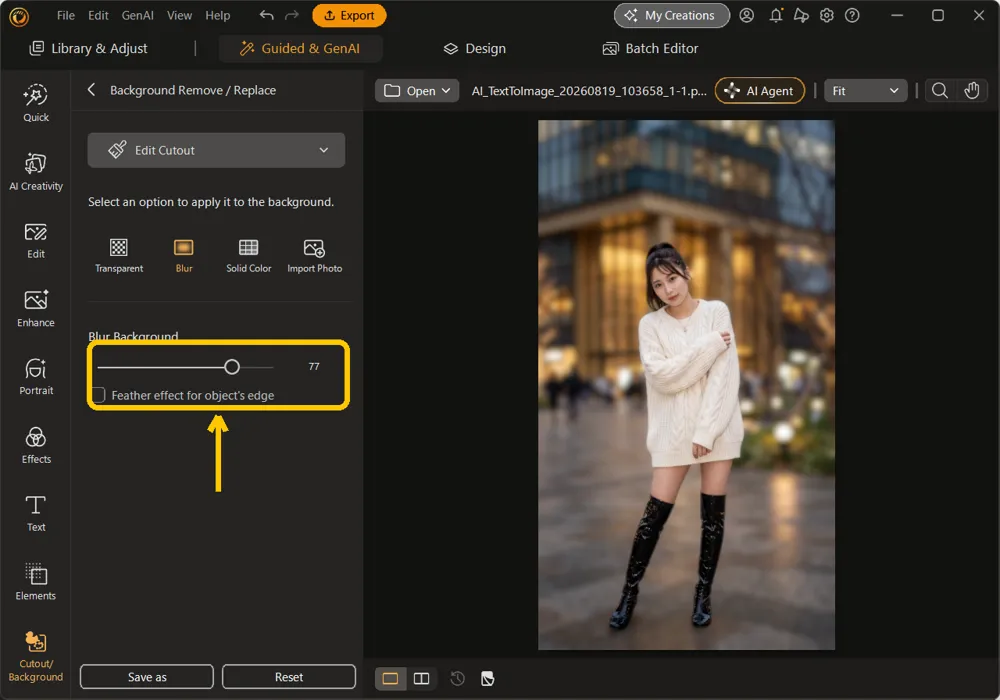Choose Import Photo background option
1000x700 pixels.
(x=314, y=256)
